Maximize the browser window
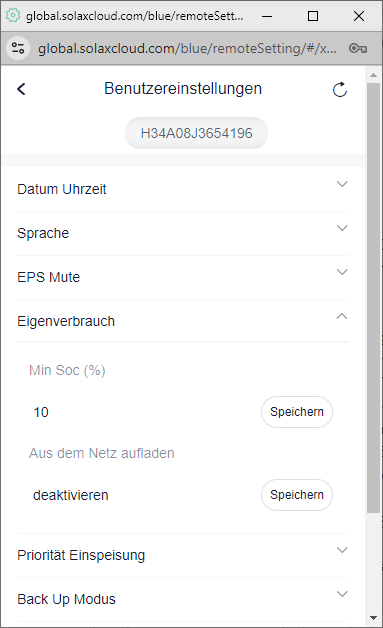 (x=313, y=16)
